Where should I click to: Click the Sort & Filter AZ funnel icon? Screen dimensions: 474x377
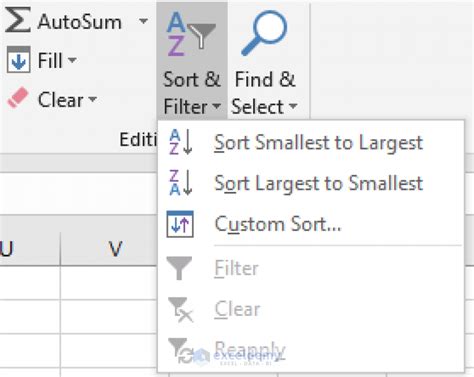tap(191, 34)
